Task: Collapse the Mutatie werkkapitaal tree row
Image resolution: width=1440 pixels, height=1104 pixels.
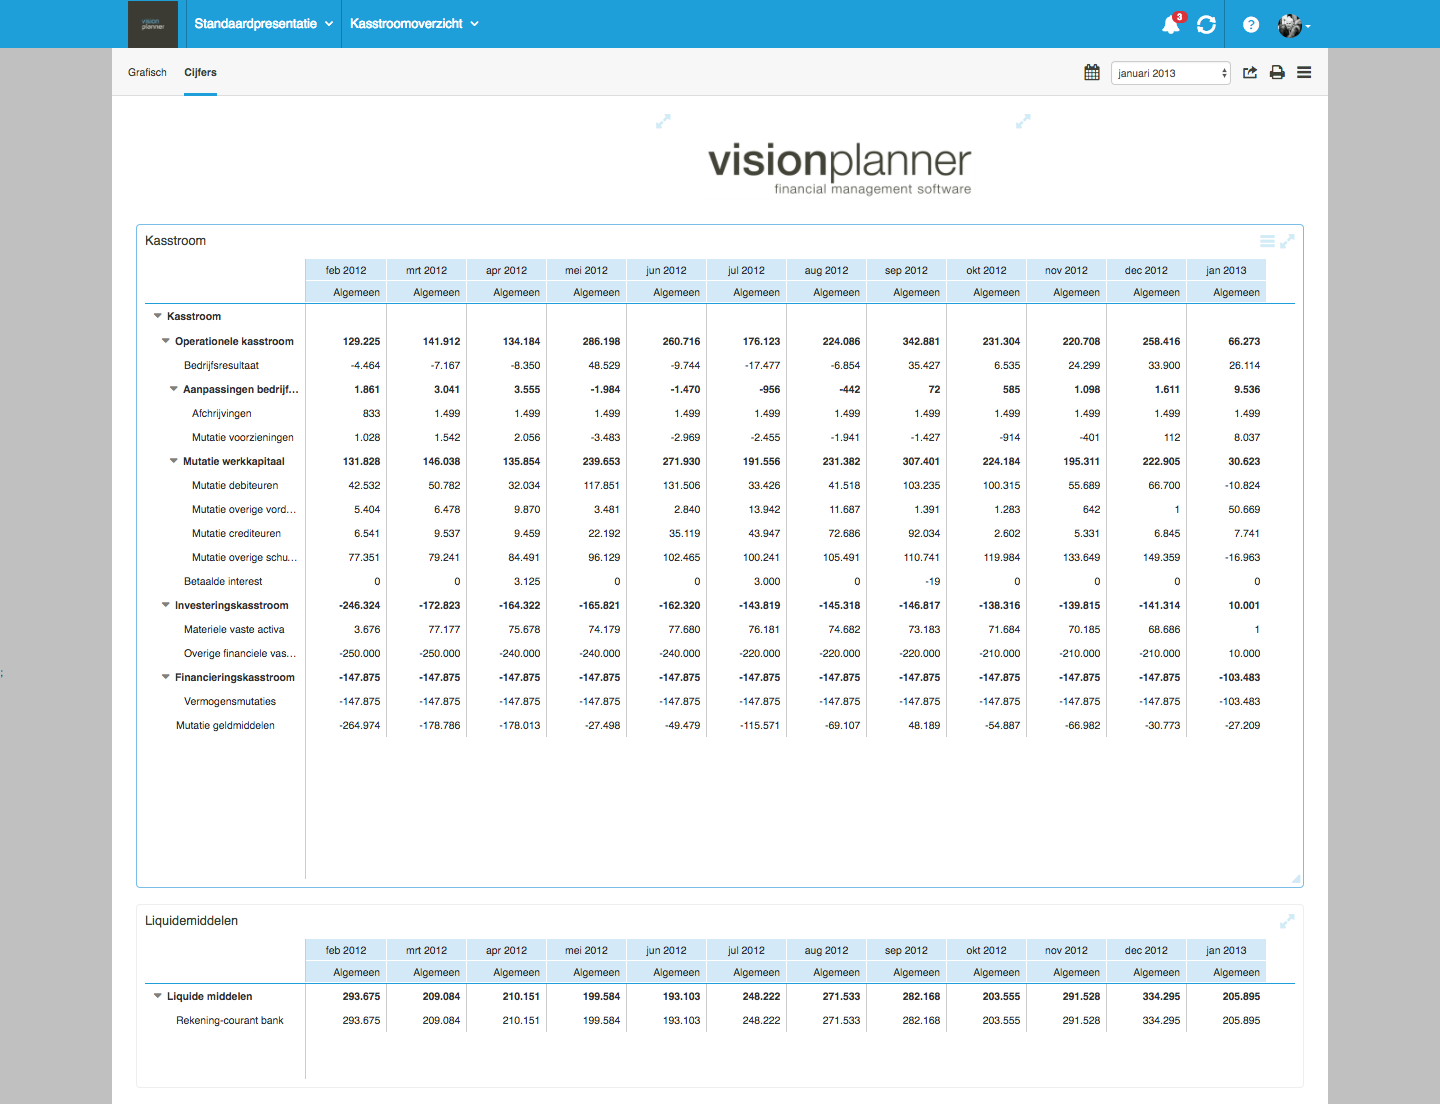Action: pos(174,461)
